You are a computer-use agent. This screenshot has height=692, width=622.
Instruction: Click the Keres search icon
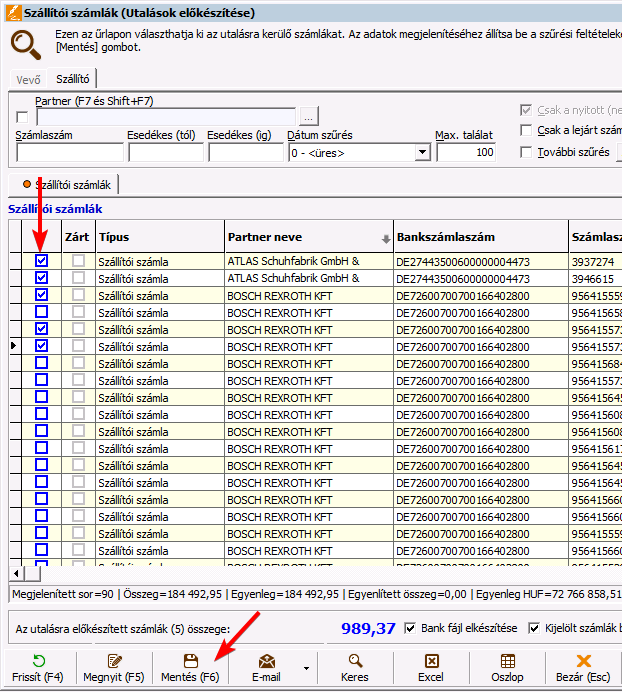[355, 661]
